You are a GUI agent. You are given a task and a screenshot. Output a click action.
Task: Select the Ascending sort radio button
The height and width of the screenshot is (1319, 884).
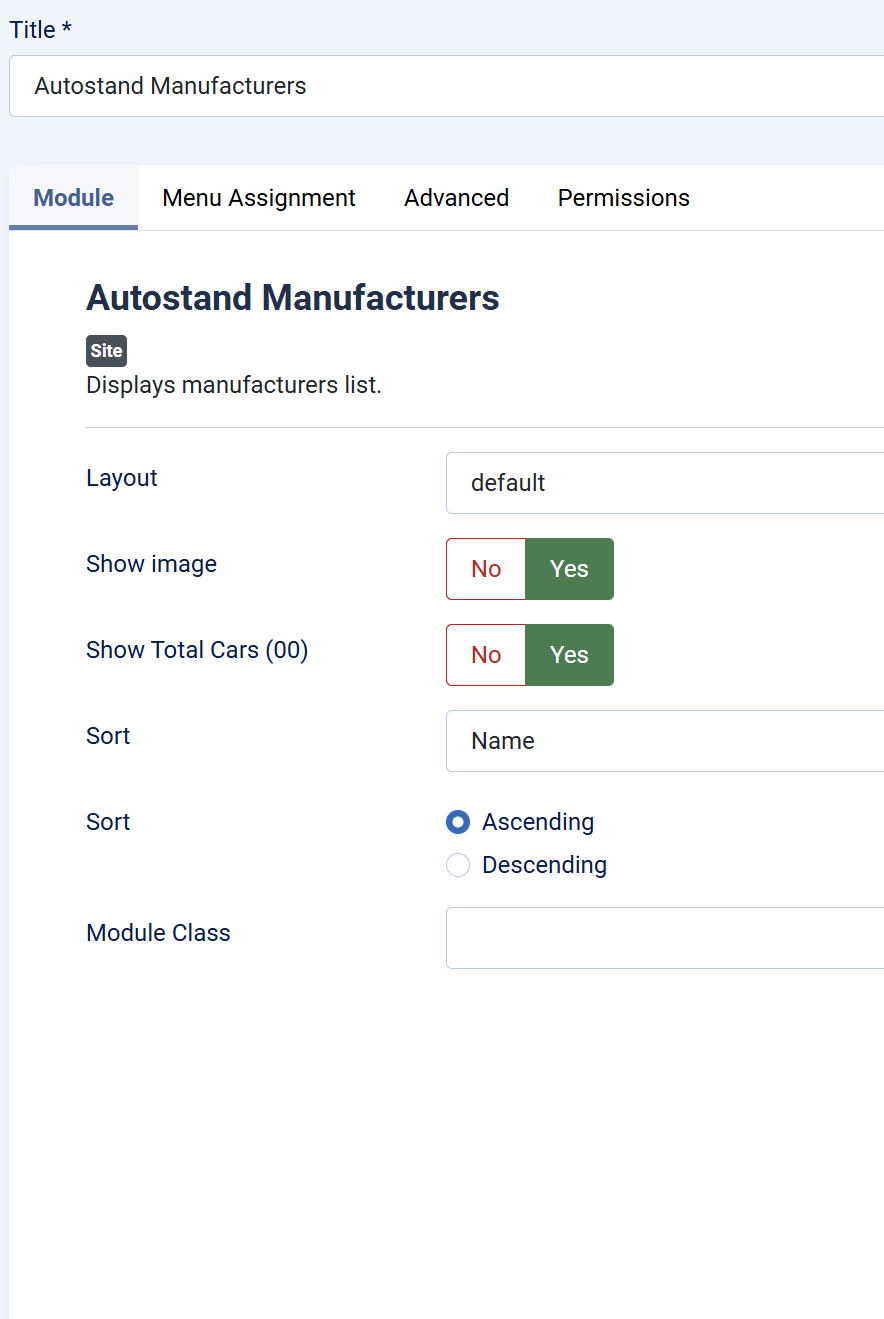click(x=458, y=822)
